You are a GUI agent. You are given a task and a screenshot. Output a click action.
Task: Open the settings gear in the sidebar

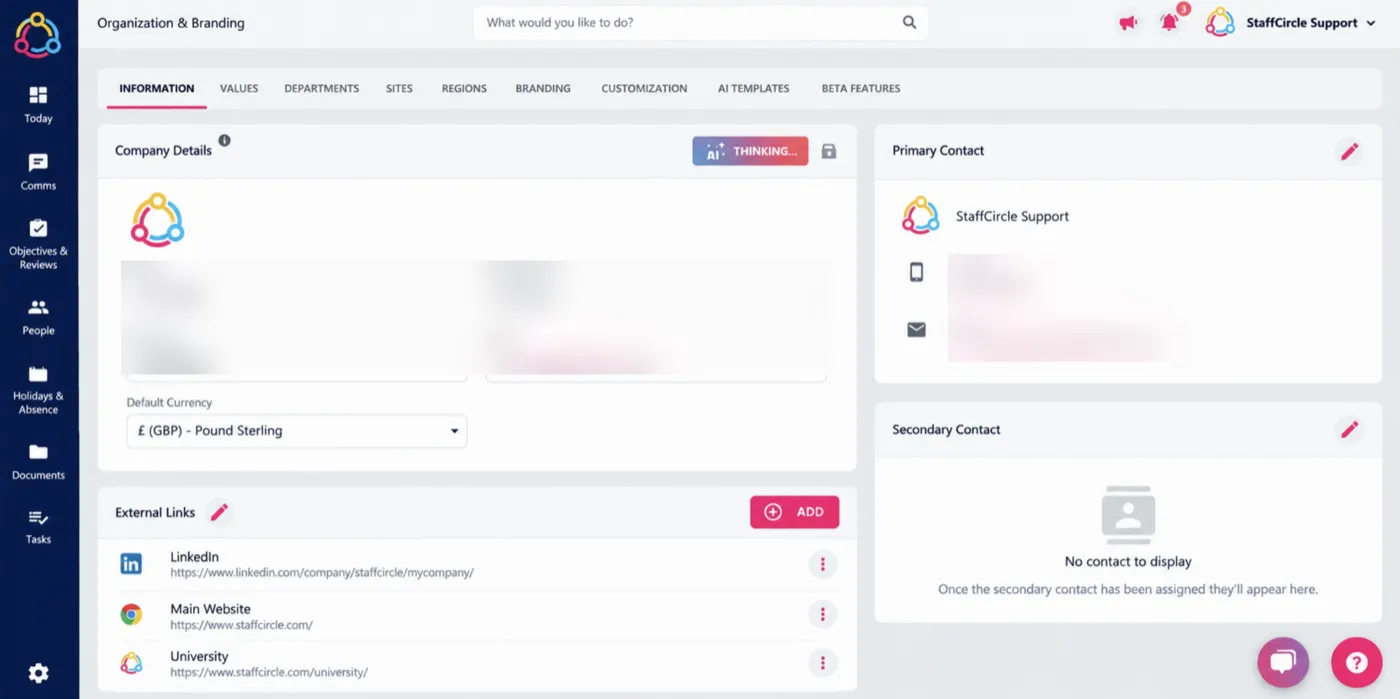(38, 673)
